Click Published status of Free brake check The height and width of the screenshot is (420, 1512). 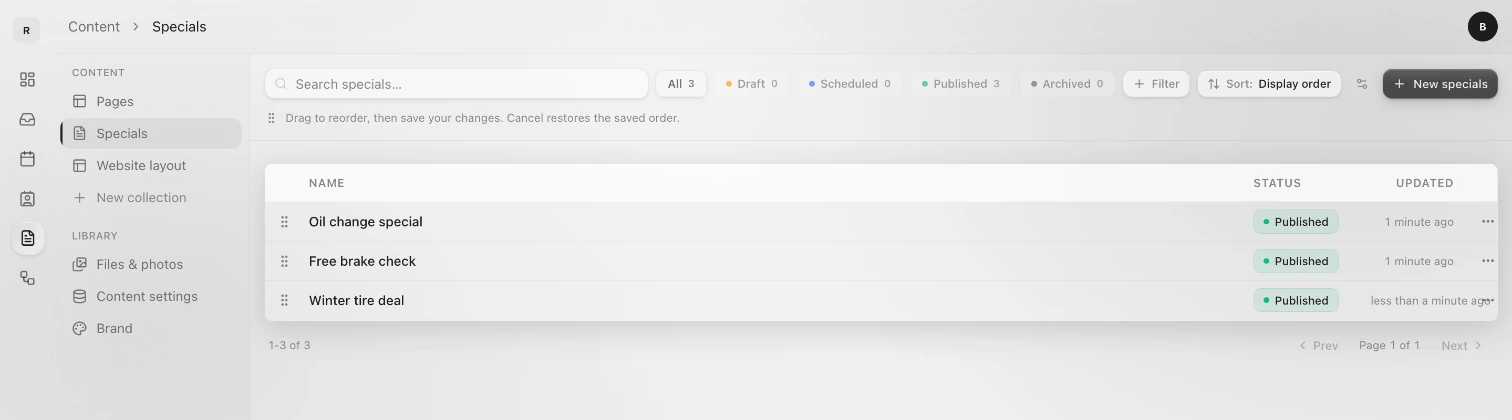(1295, 261)
